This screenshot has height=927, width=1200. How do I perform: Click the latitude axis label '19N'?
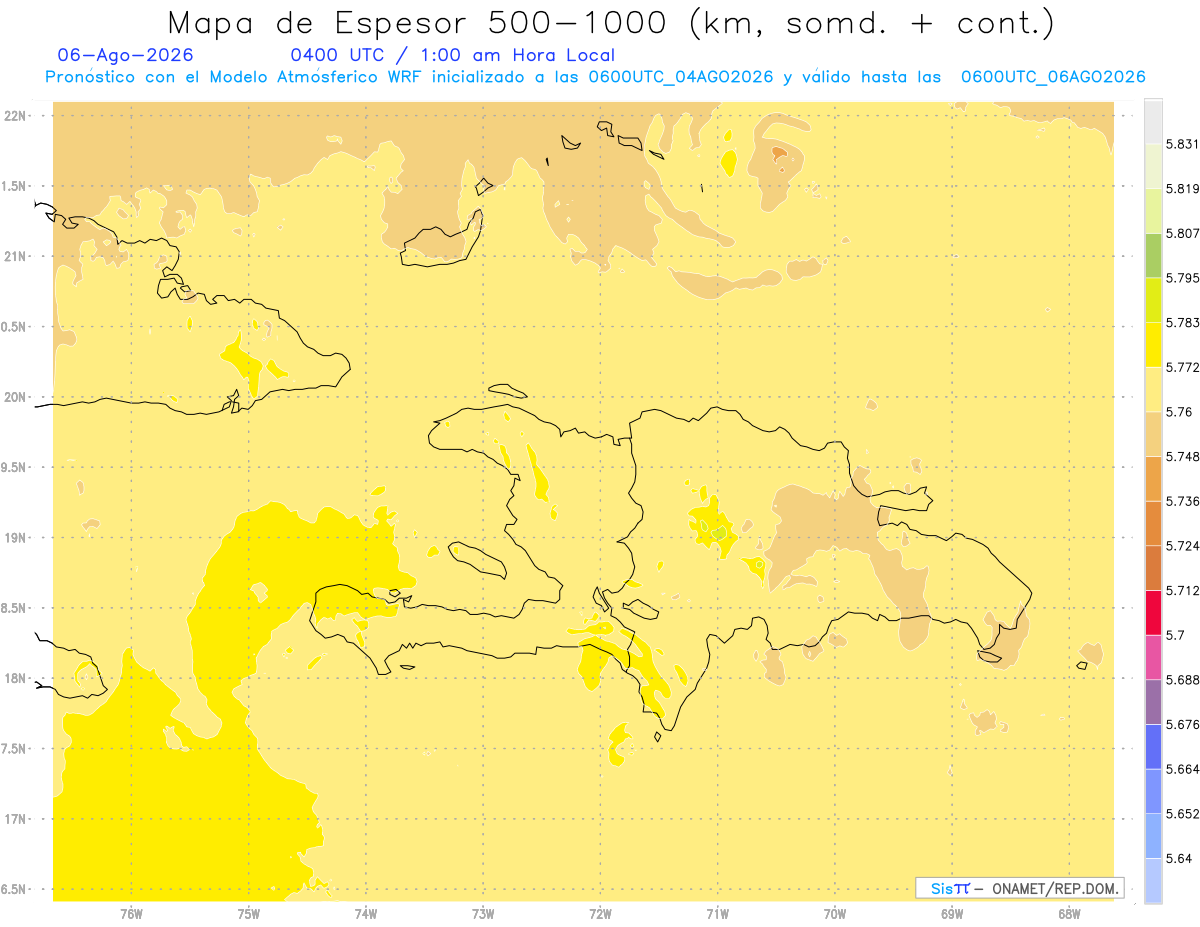click(x=15, y=537)
